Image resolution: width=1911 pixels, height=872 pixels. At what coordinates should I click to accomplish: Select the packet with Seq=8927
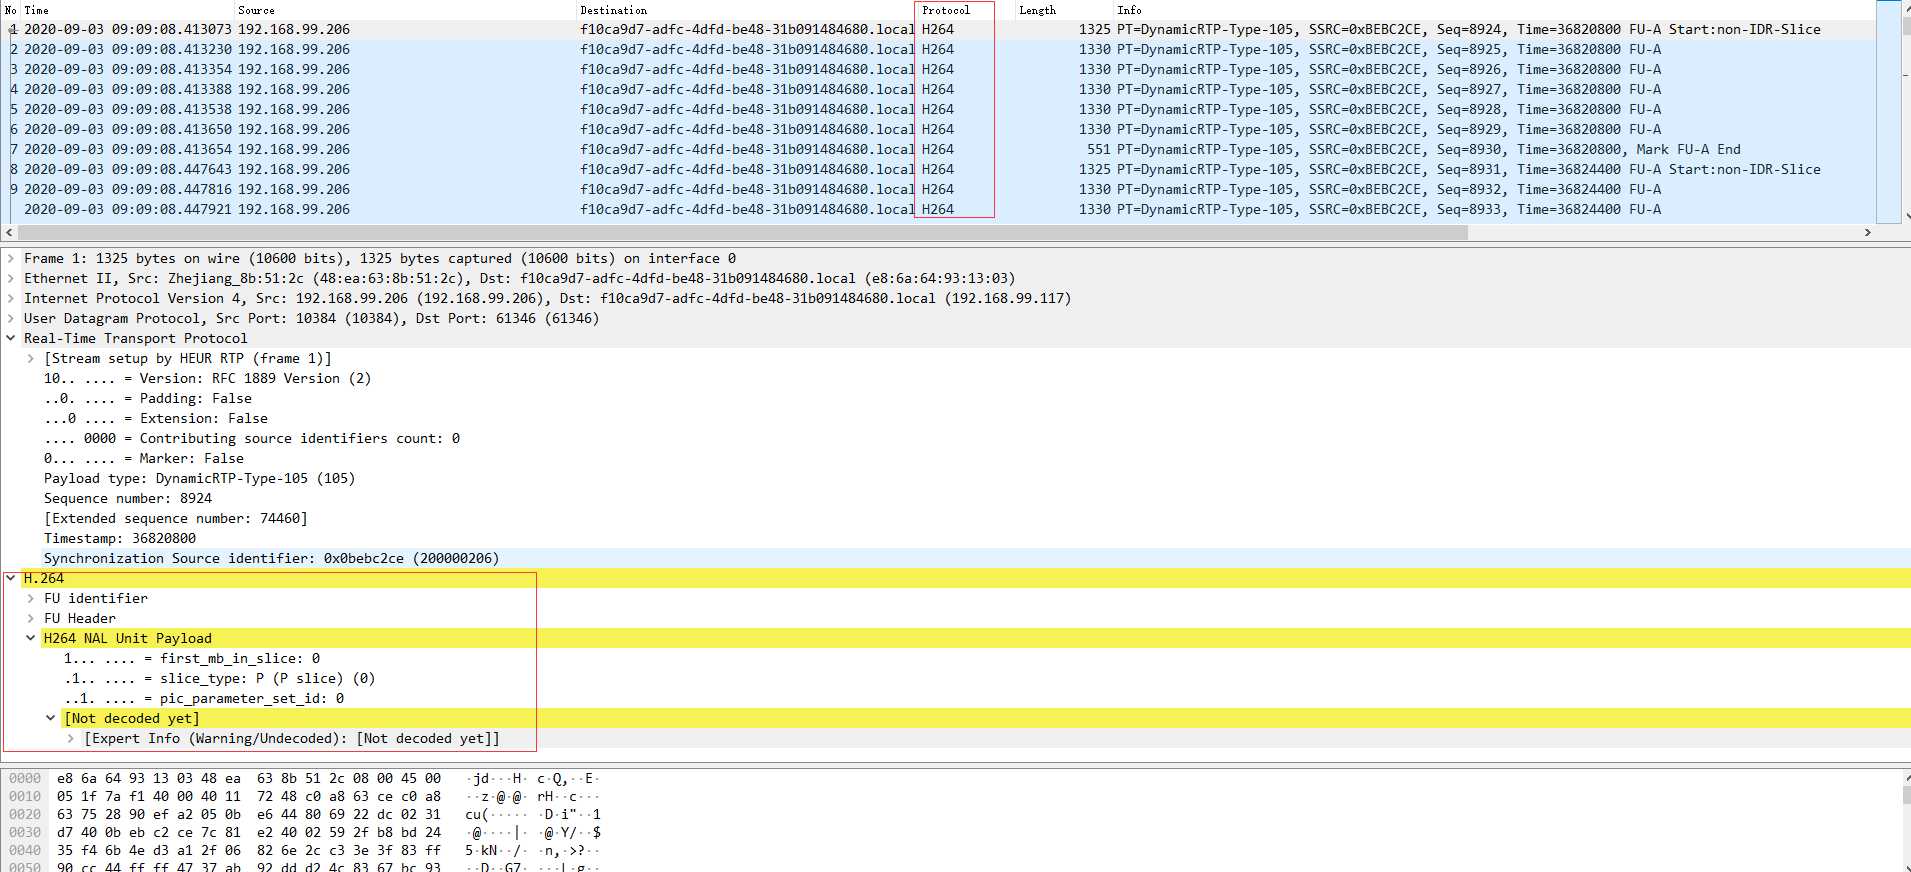[938, 89]
